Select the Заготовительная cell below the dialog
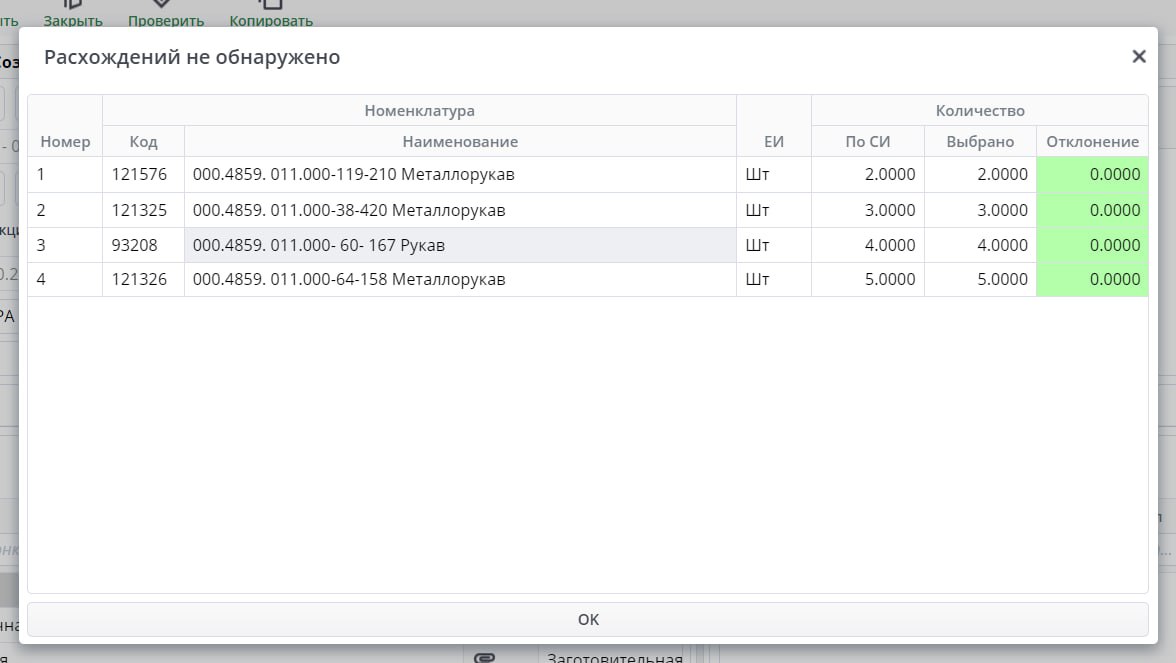This screenshot has height=663, width=1176. point(611,657)
